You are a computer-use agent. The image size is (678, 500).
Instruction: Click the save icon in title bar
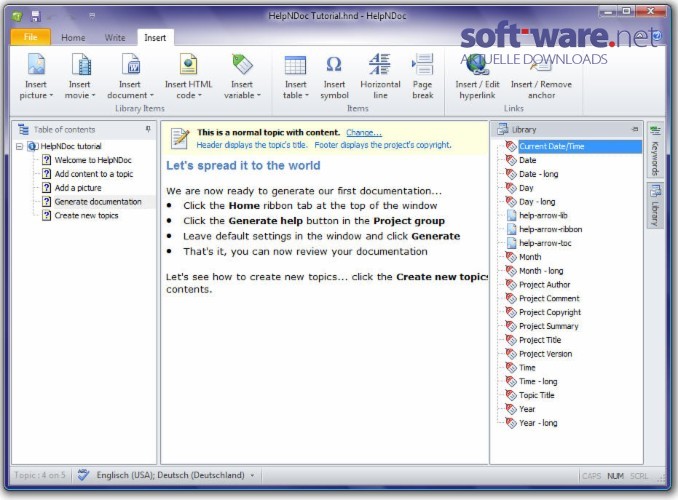point(36,16)
